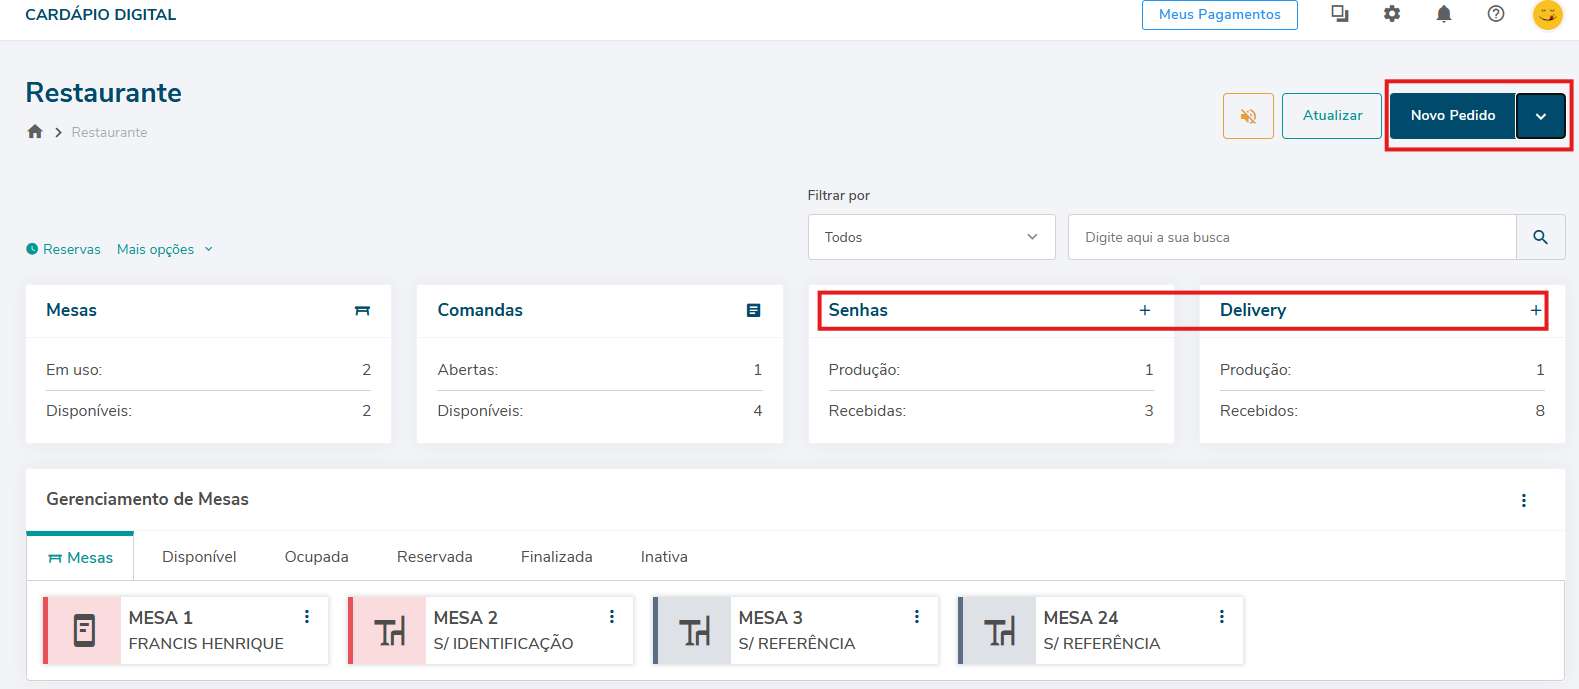Toggle the muted sound notification button
This screenshot has width=1579, height=689.
1247,116
